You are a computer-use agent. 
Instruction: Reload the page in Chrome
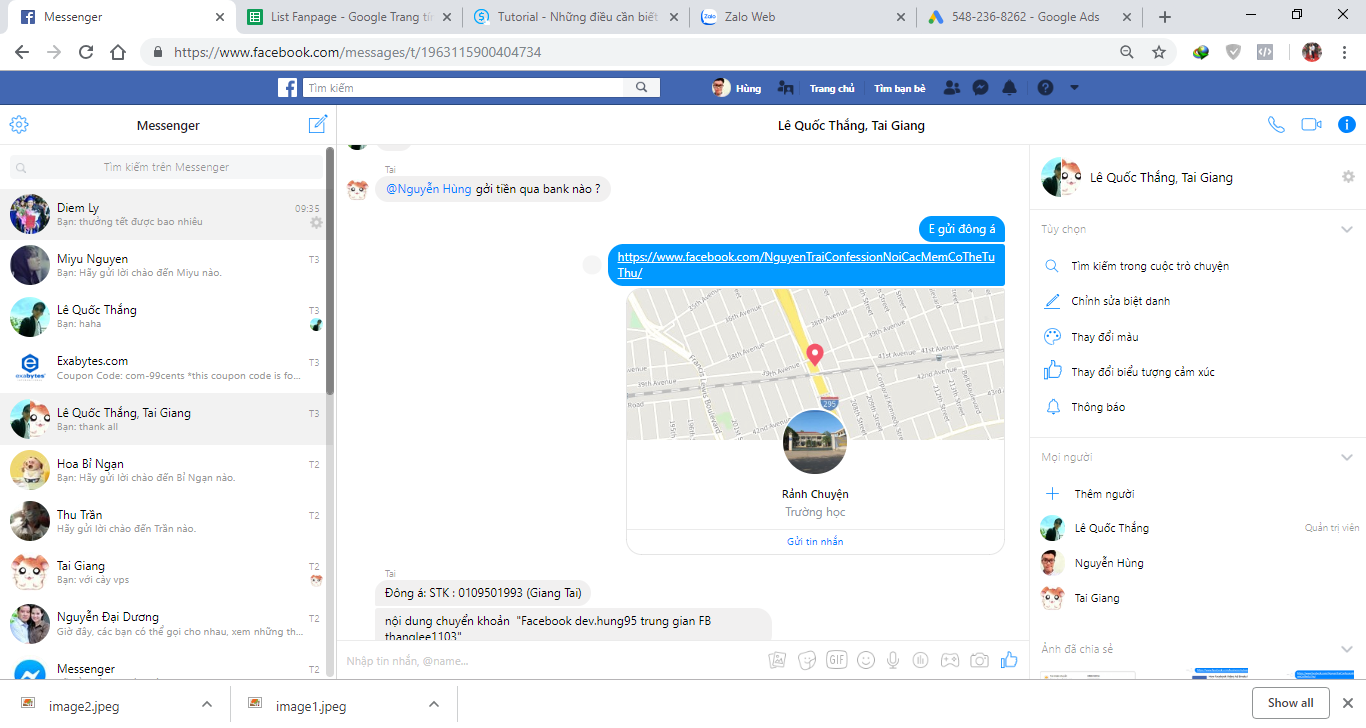pos(86,52)
